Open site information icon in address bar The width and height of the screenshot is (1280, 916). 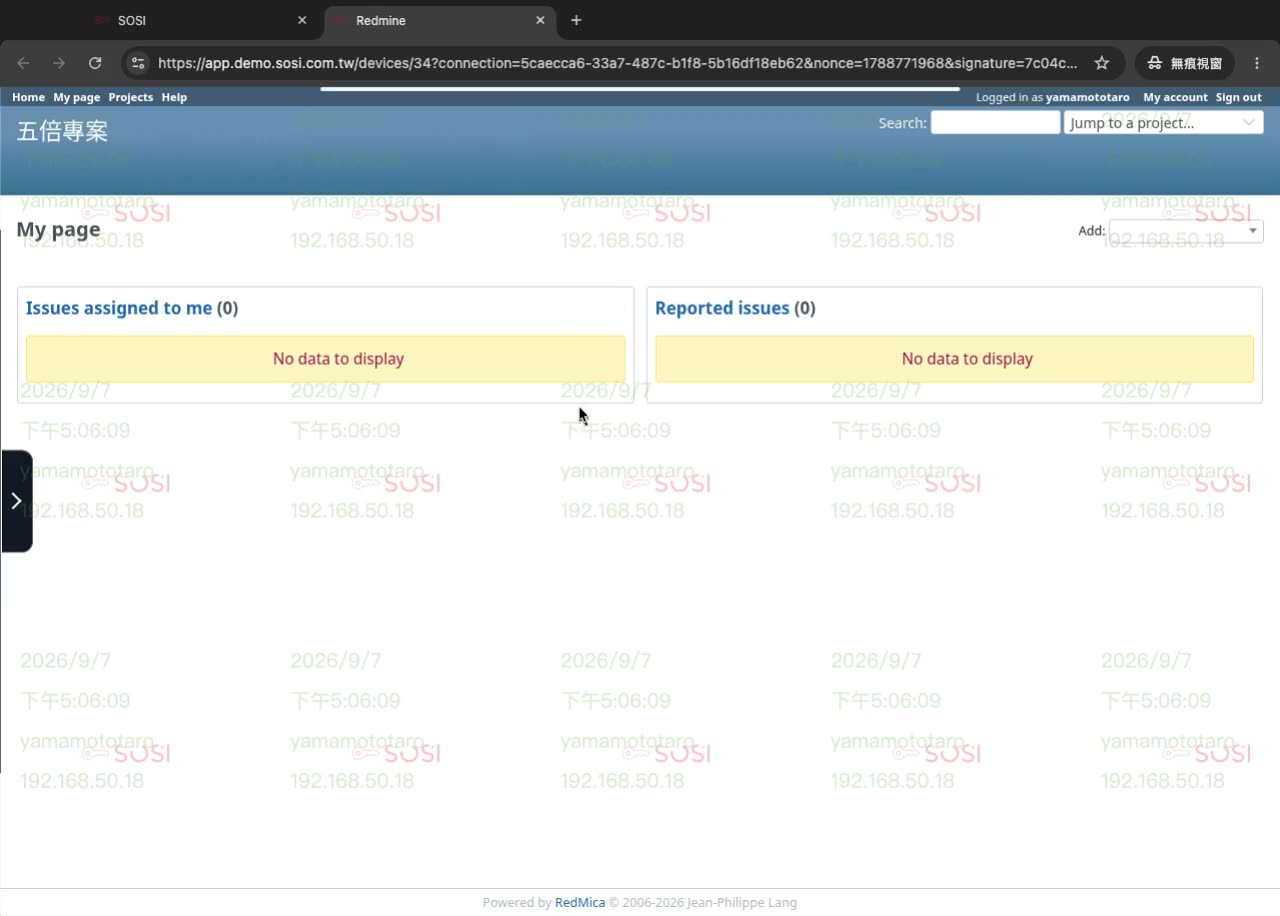[139, 63]
